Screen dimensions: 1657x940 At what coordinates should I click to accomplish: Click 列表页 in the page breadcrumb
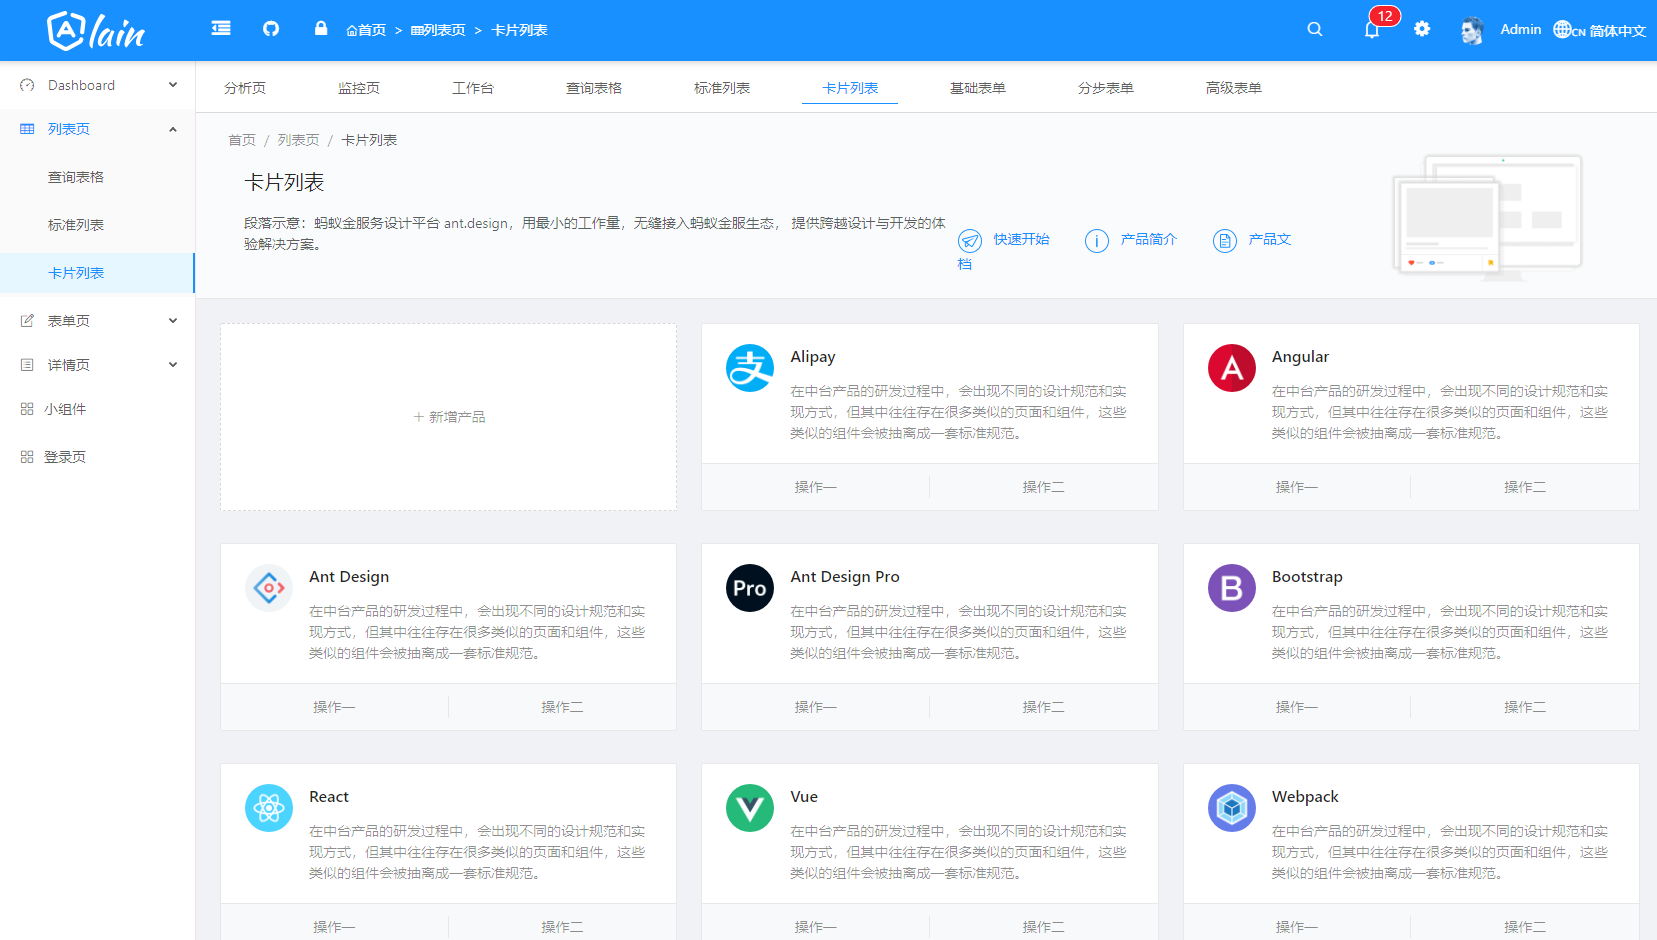point(298,140)
